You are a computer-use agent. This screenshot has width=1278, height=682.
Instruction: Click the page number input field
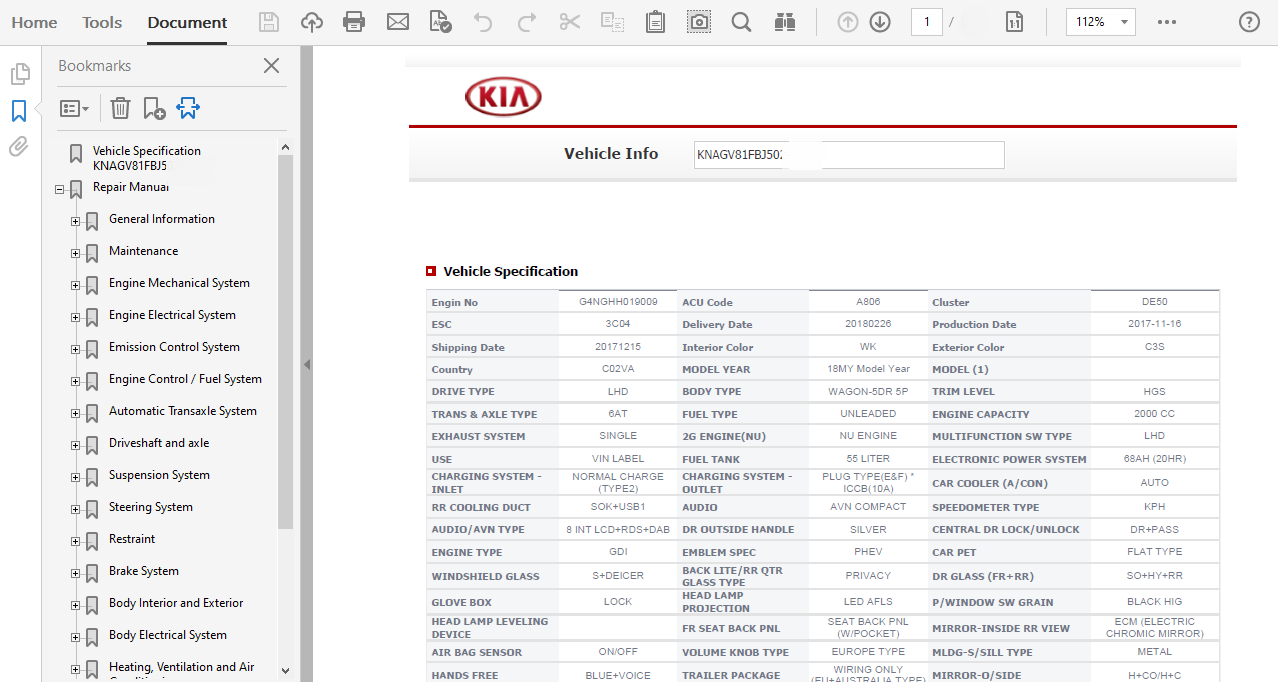[x=926, y=22]
